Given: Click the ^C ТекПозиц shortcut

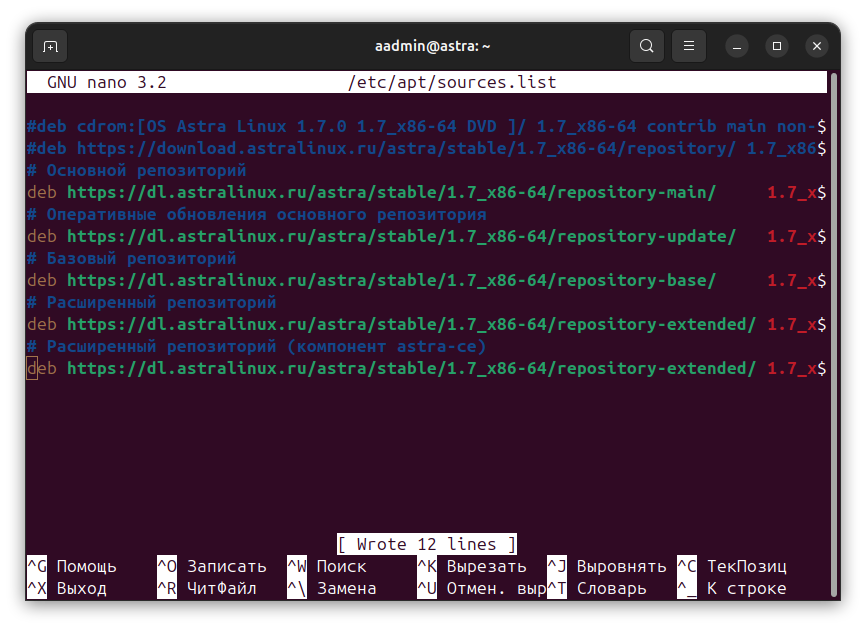Looking at the screenshot, I should click(732, 567).
